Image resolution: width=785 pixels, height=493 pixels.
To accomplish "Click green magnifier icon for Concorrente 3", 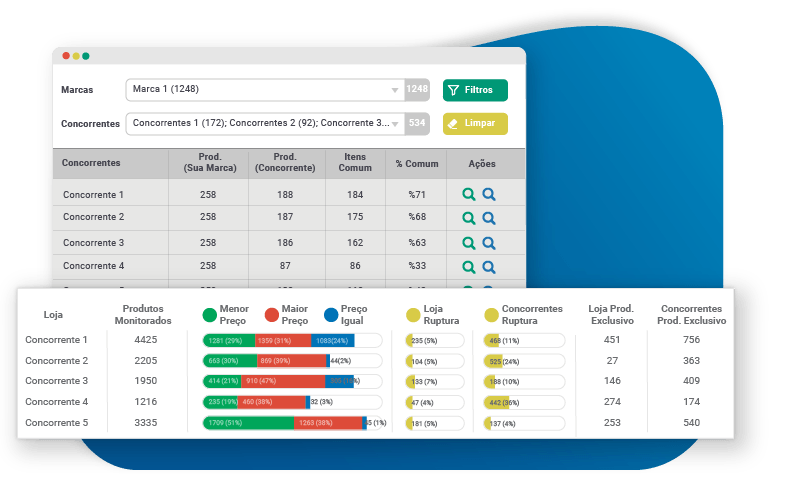I will pyautogui.click(x=468, y=243).
